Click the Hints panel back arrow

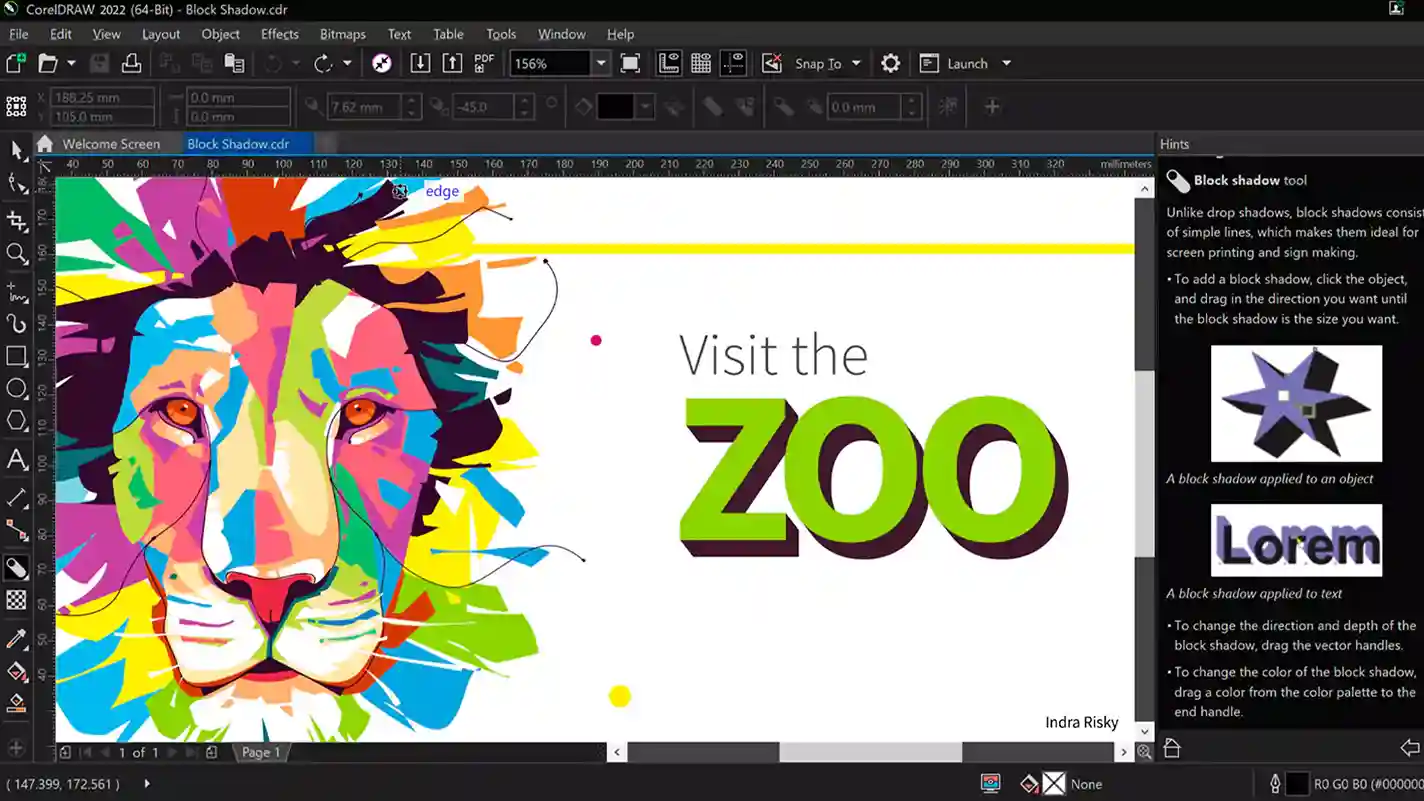coord(1410,748)
